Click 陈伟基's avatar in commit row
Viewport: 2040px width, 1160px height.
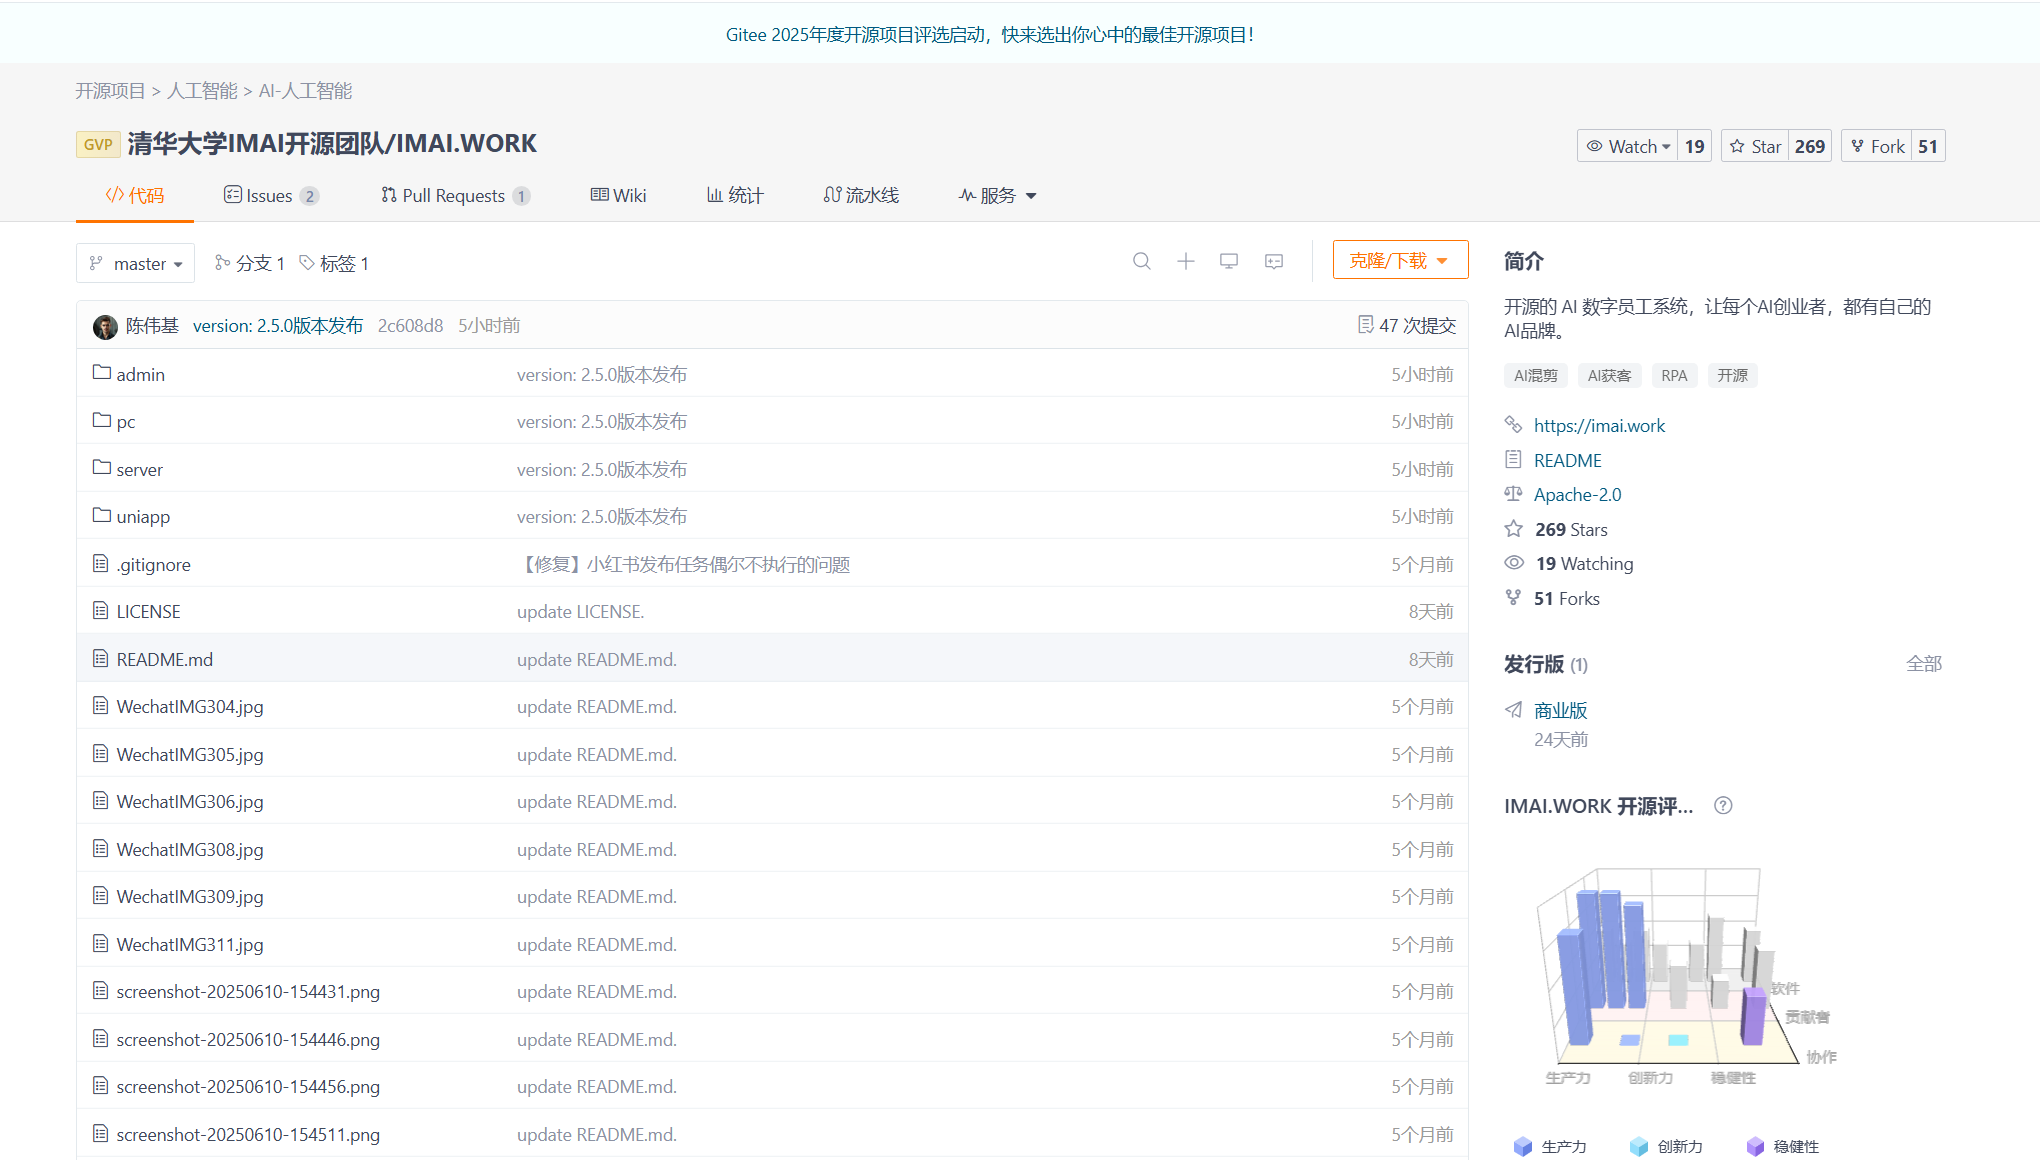click(105, 326)
